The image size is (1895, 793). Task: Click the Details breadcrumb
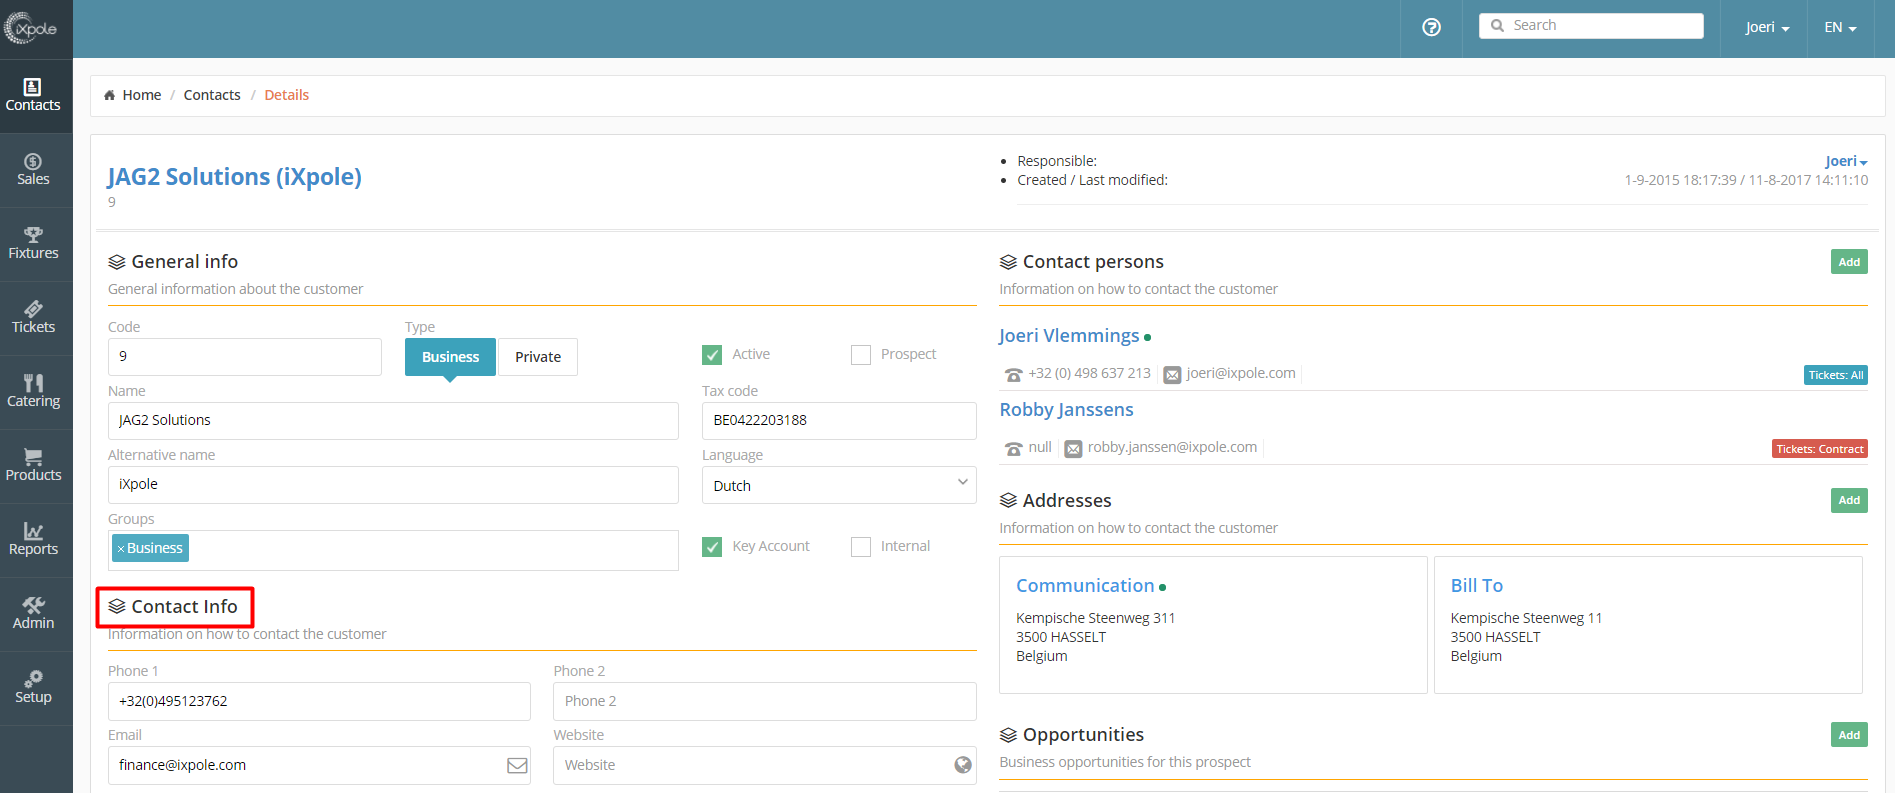tap(287, 95)
